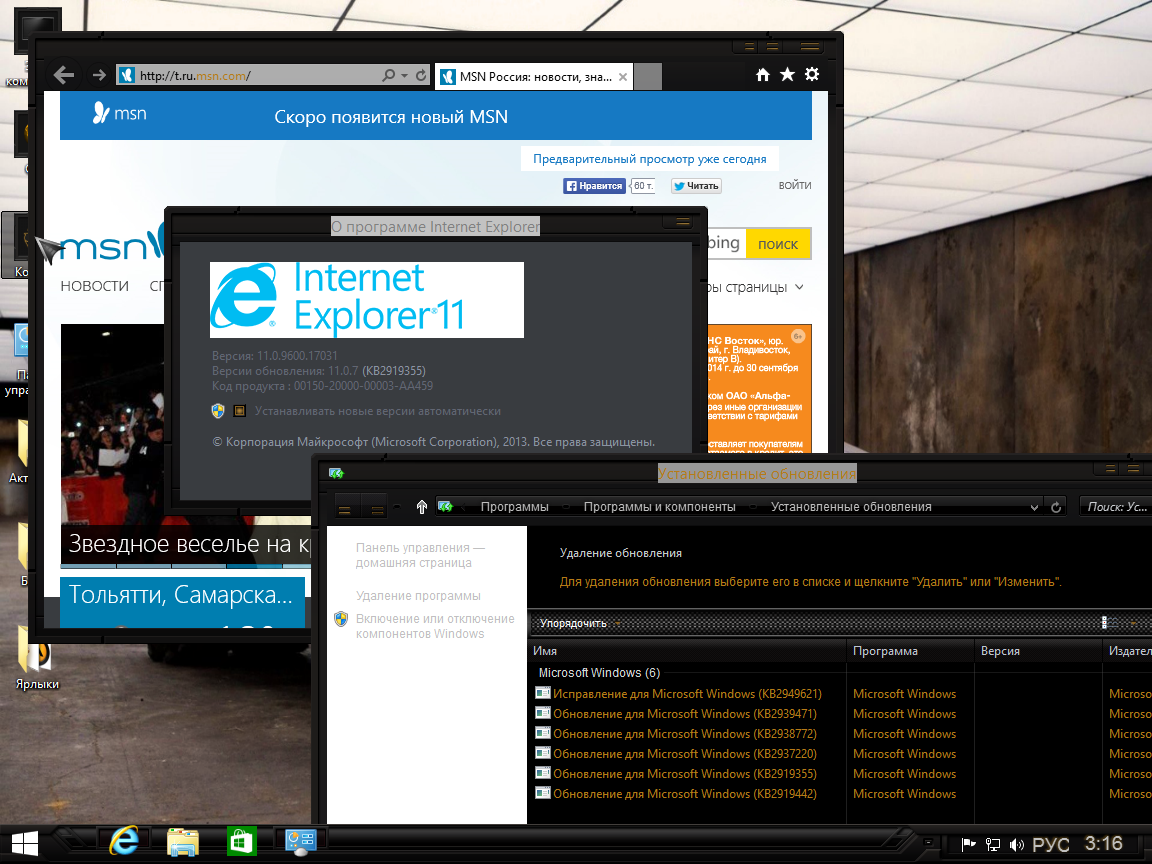This screenshot has width=1152, height=864.
Task: Select update KB2919355 row in the list
Action: [840, 774]
